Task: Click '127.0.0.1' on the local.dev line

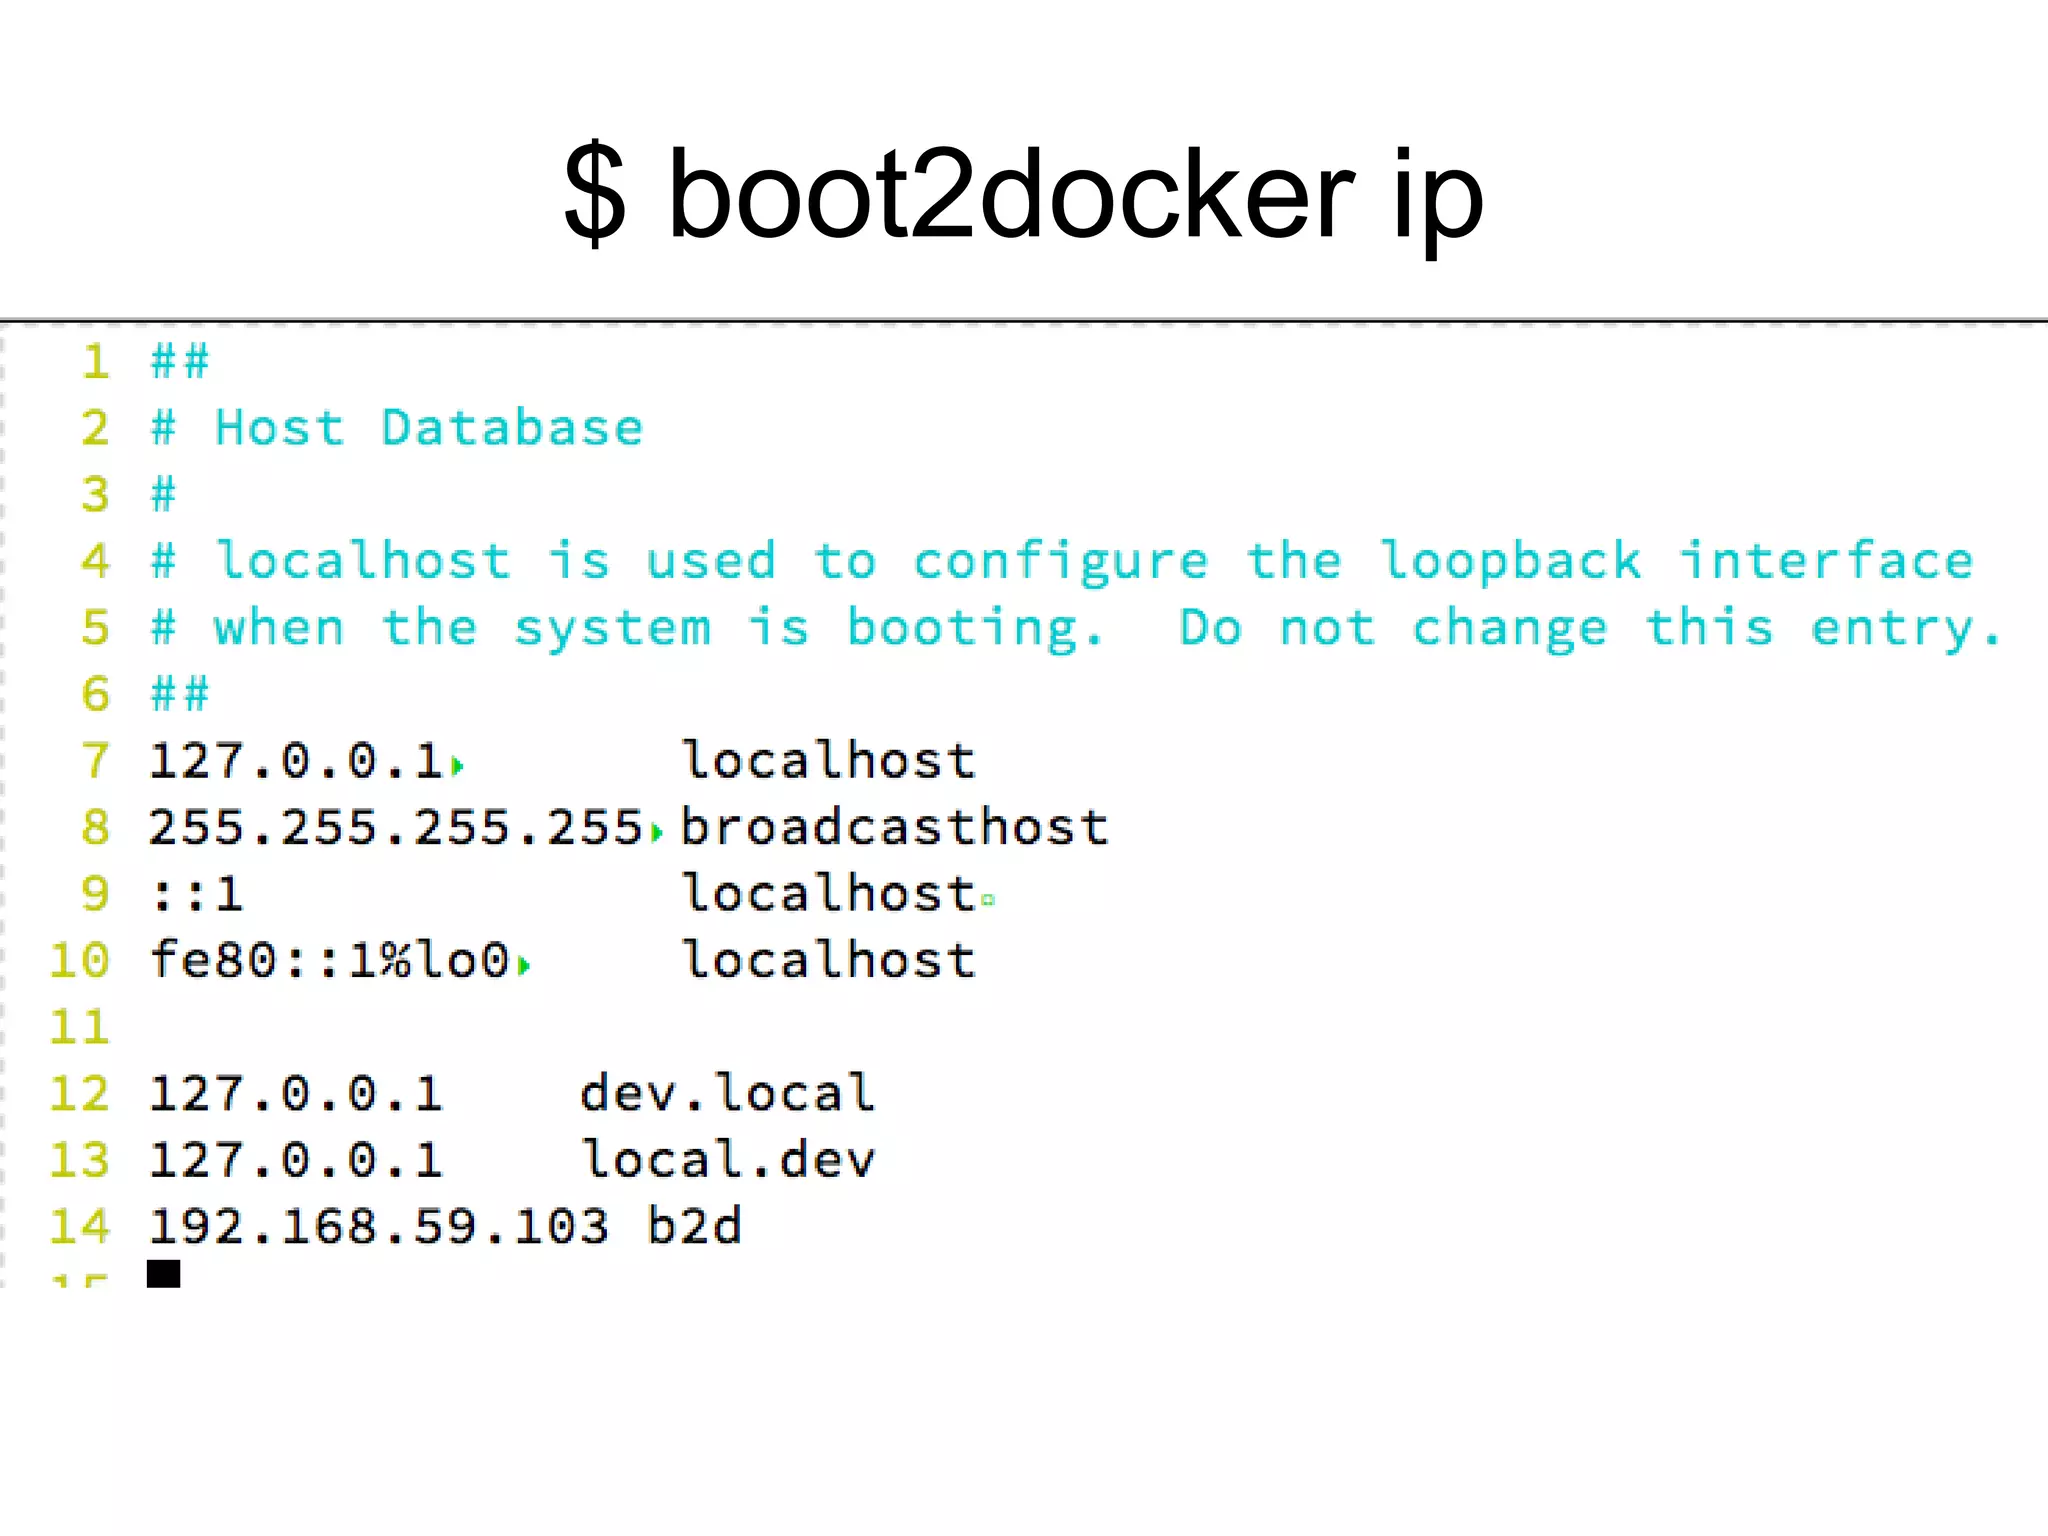Action: coord(296,1161)
